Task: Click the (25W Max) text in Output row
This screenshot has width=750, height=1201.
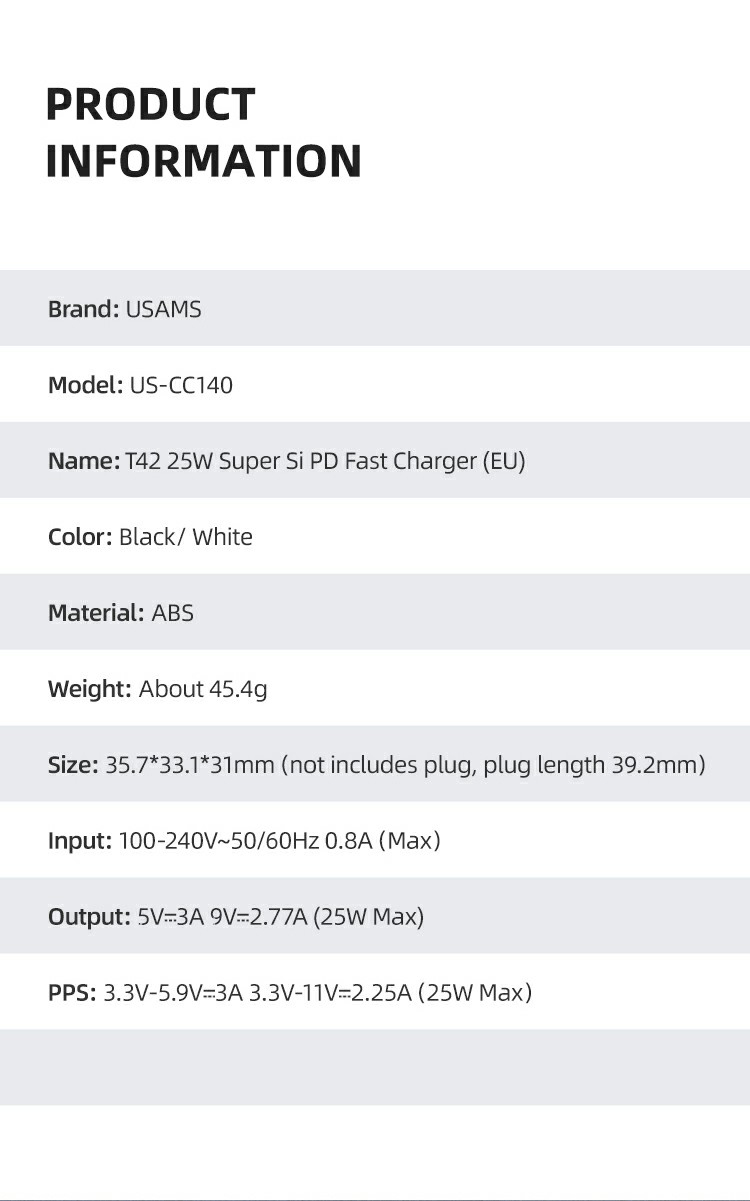Action: click(369, 917)
